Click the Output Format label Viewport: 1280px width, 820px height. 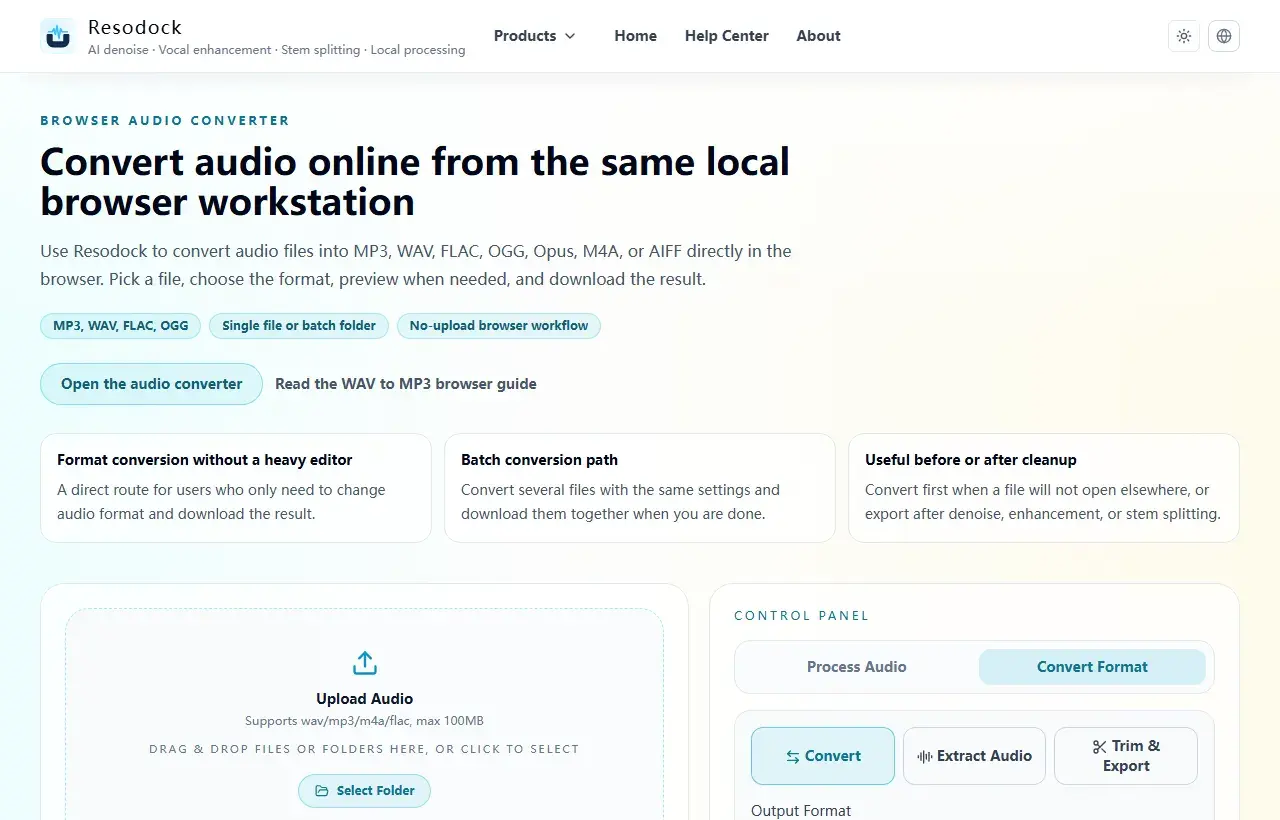[x=801, y=811]
